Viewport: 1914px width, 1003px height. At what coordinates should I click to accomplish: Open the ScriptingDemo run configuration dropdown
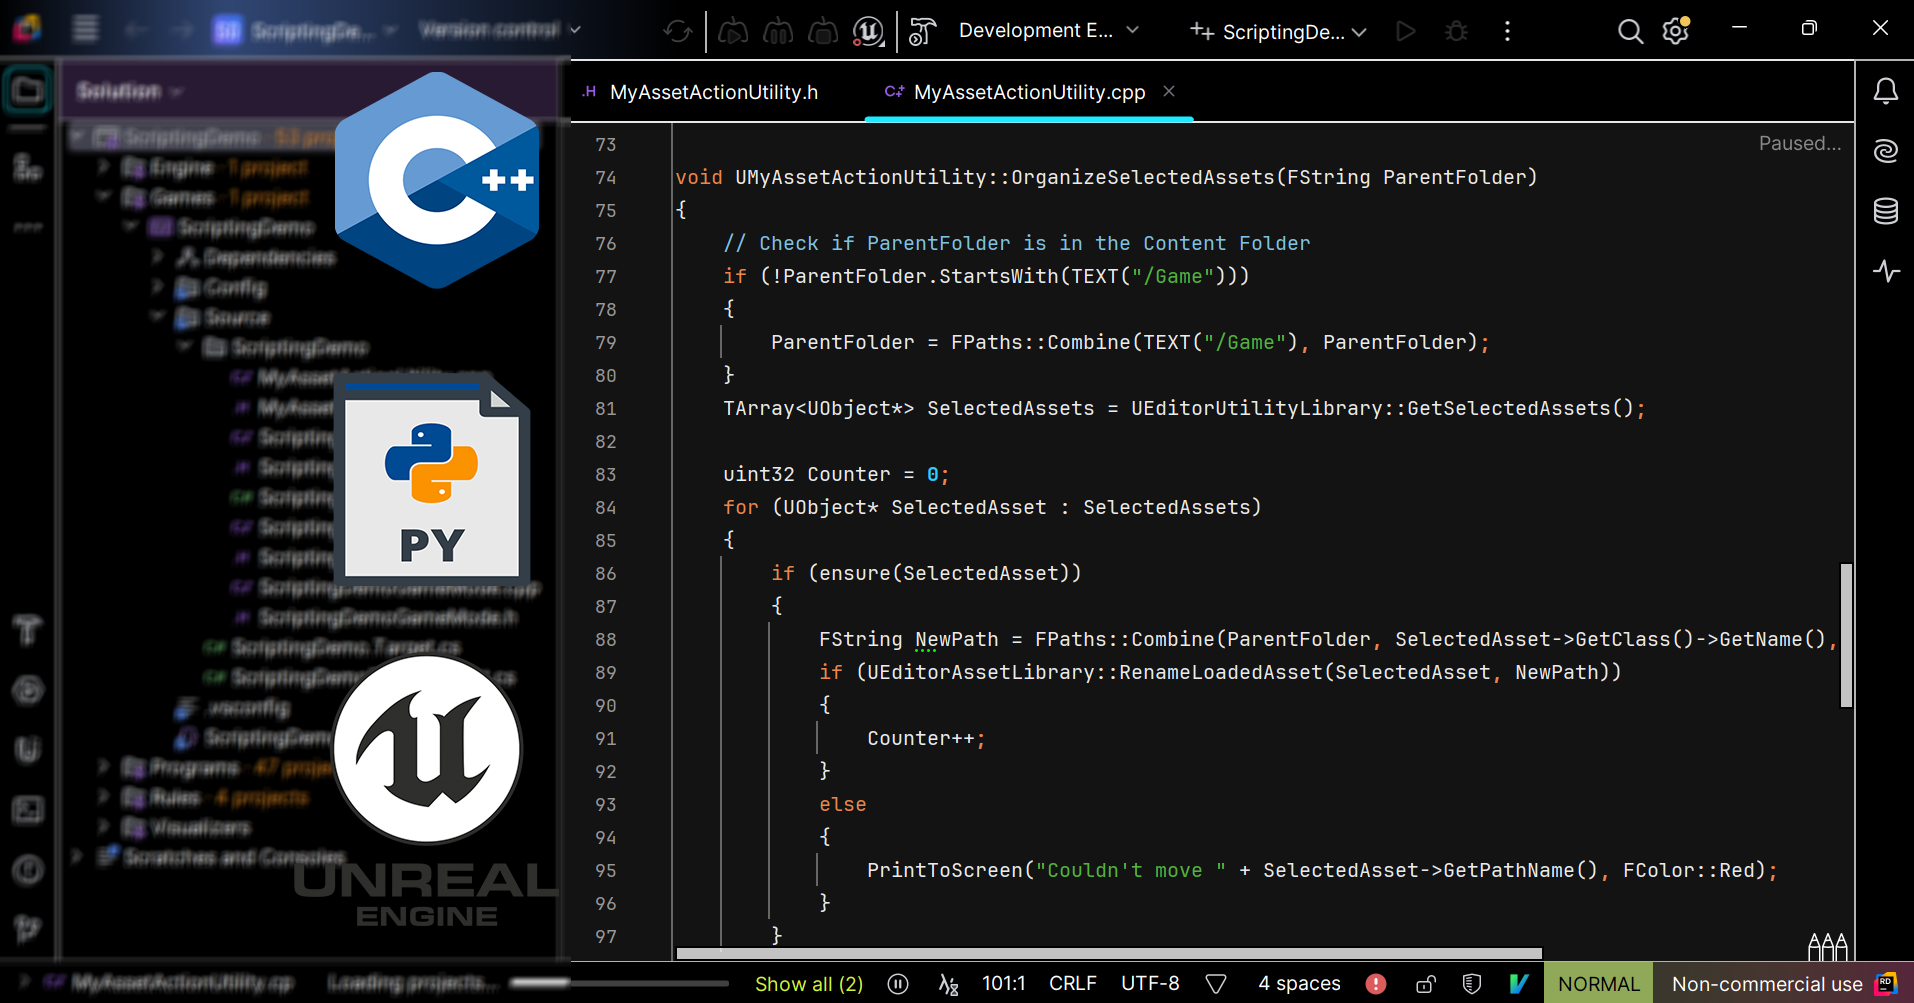click(x=1279, y=31)
